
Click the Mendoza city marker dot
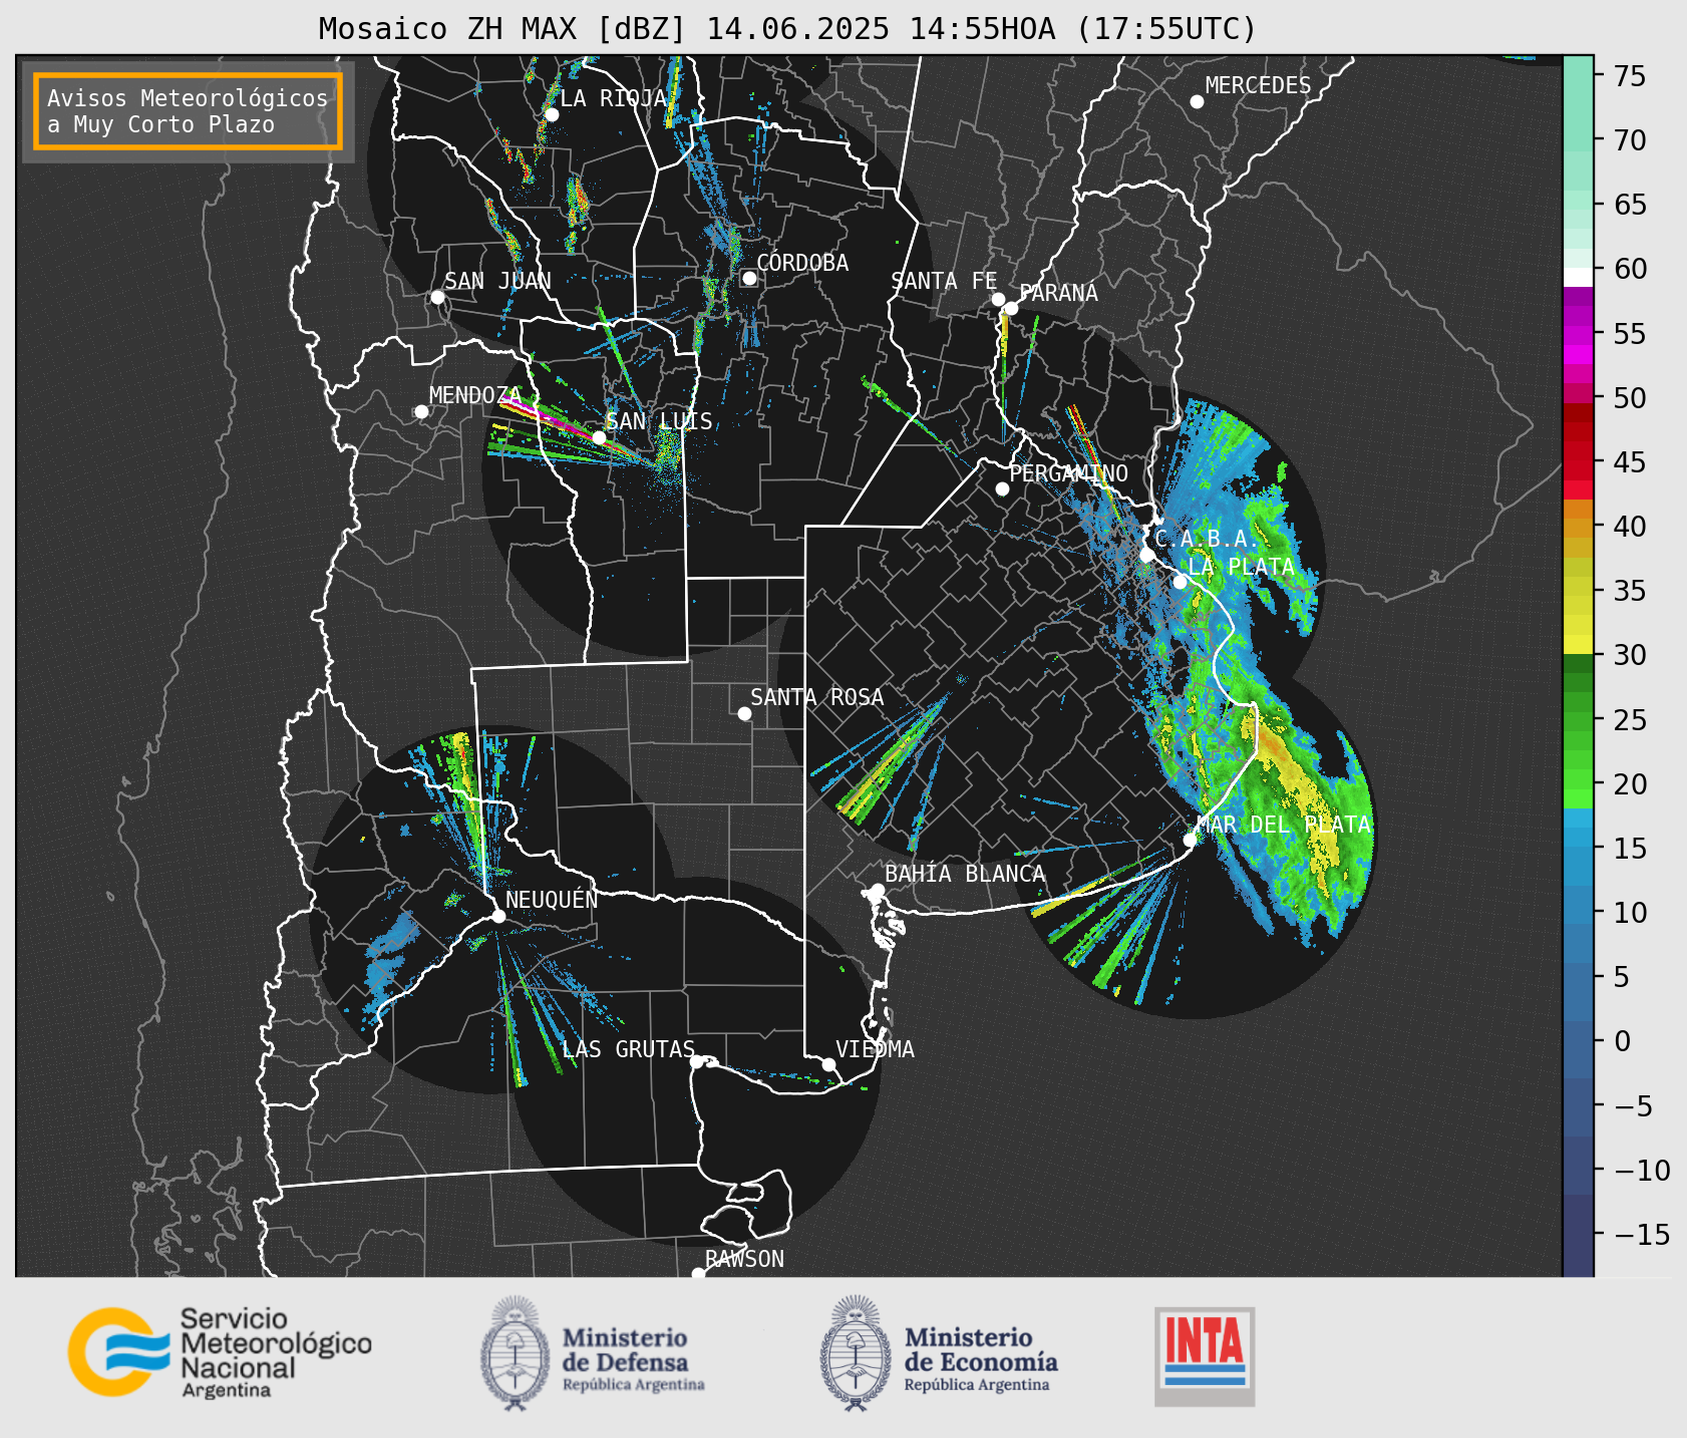coord(421,412)
